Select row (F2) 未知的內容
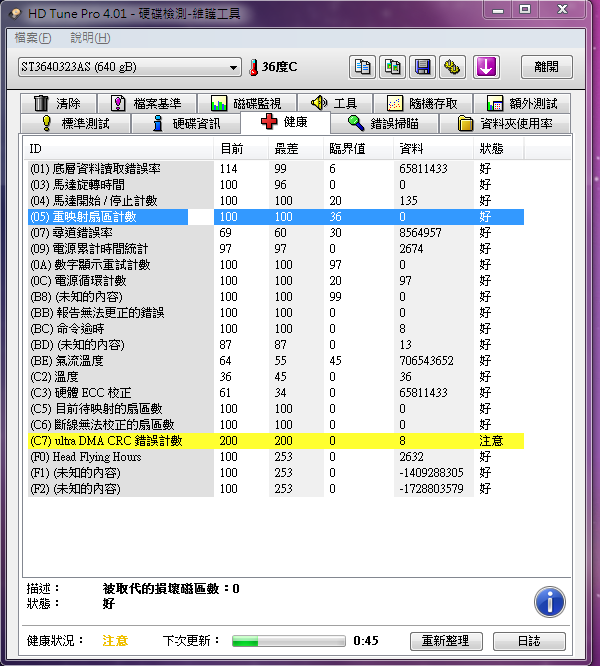The height and width of the screenshot is (666, 600). point(276,489)
